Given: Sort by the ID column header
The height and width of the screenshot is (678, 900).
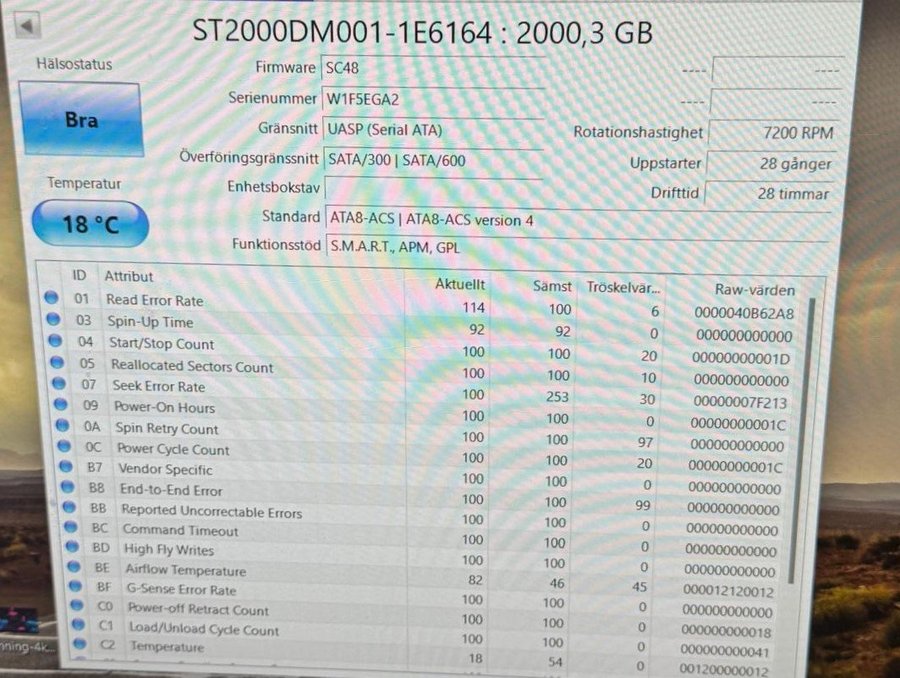Looking at the screenshot, I should point(79,276).
